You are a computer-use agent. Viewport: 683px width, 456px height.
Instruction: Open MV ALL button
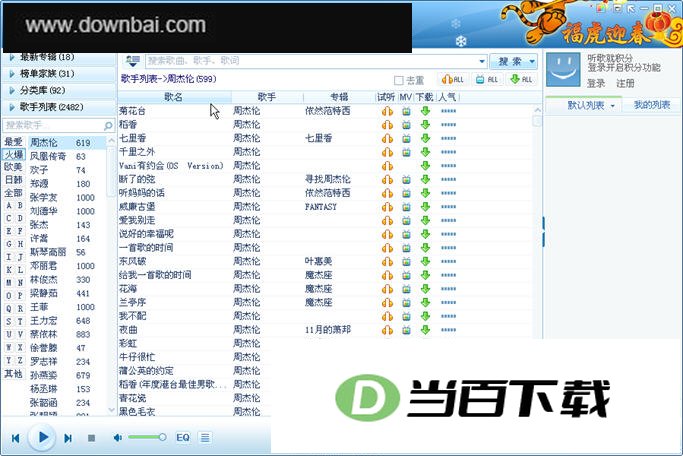tap(487, 79)
